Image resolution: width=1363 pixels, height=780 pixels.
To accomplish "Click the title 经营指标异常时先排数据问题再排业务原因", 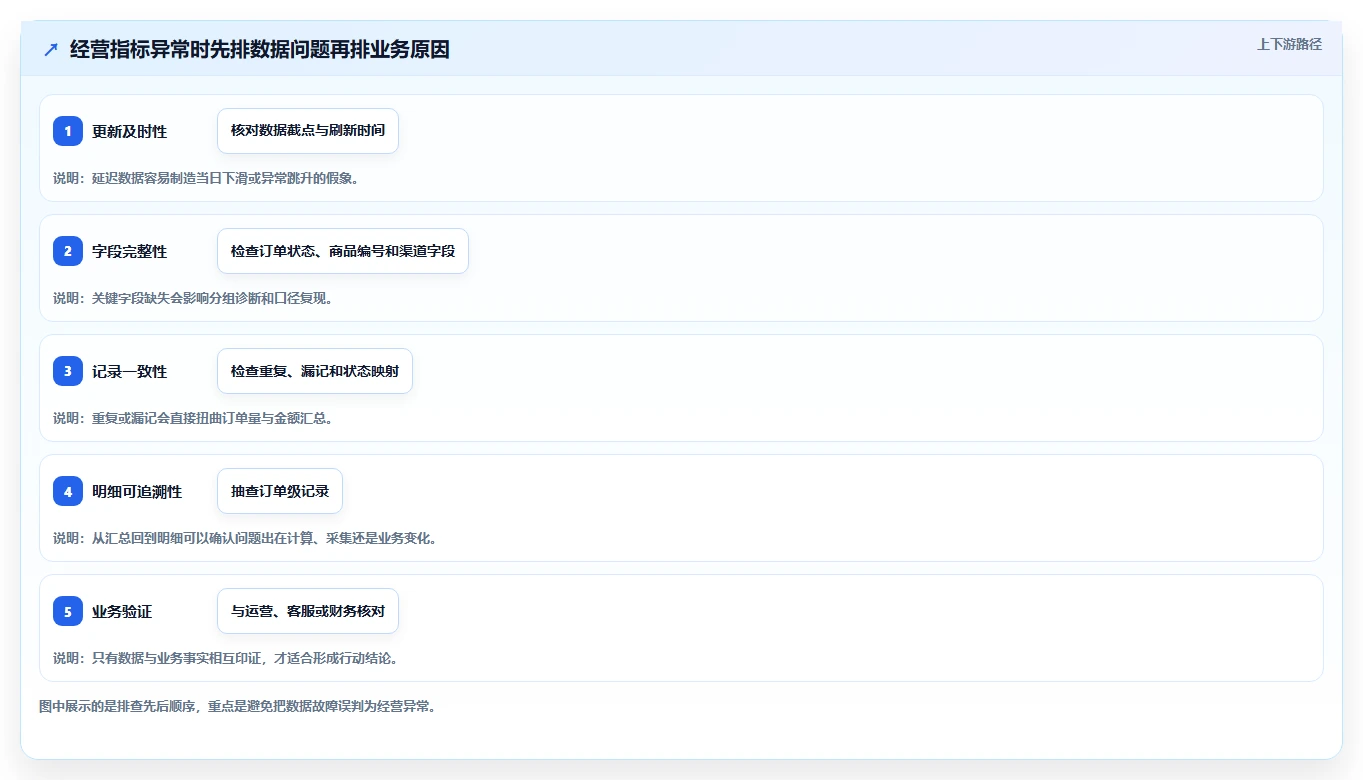I will click(x=260, y=49).
